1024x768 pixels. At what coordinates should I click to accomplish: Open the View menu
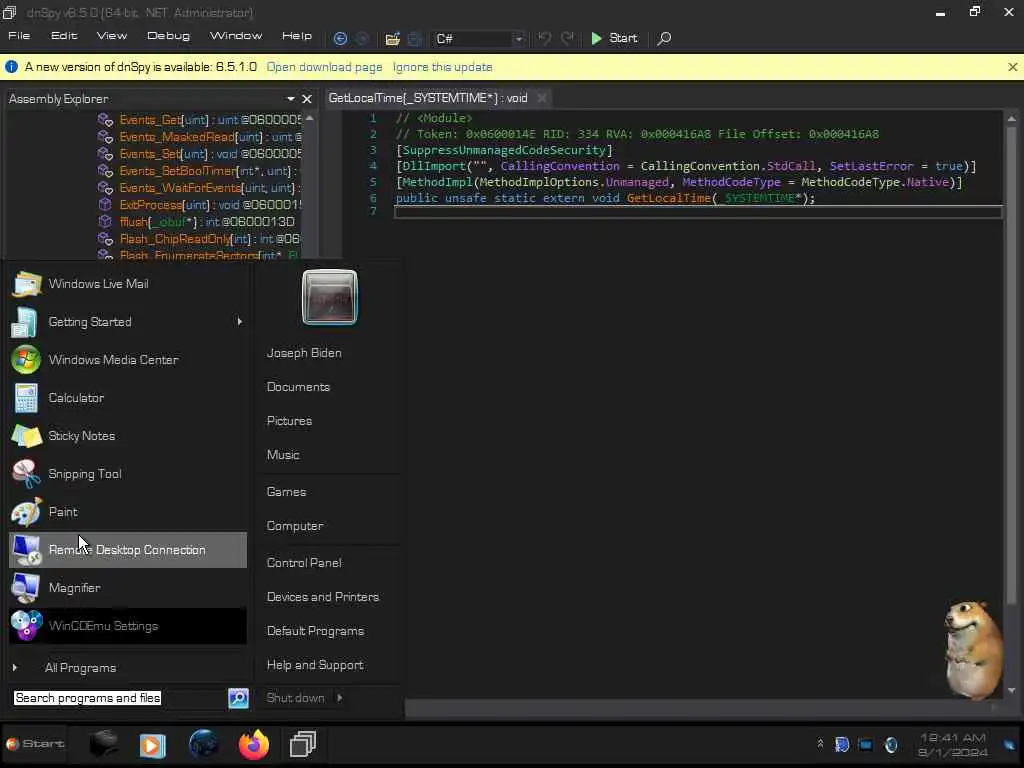112,36
